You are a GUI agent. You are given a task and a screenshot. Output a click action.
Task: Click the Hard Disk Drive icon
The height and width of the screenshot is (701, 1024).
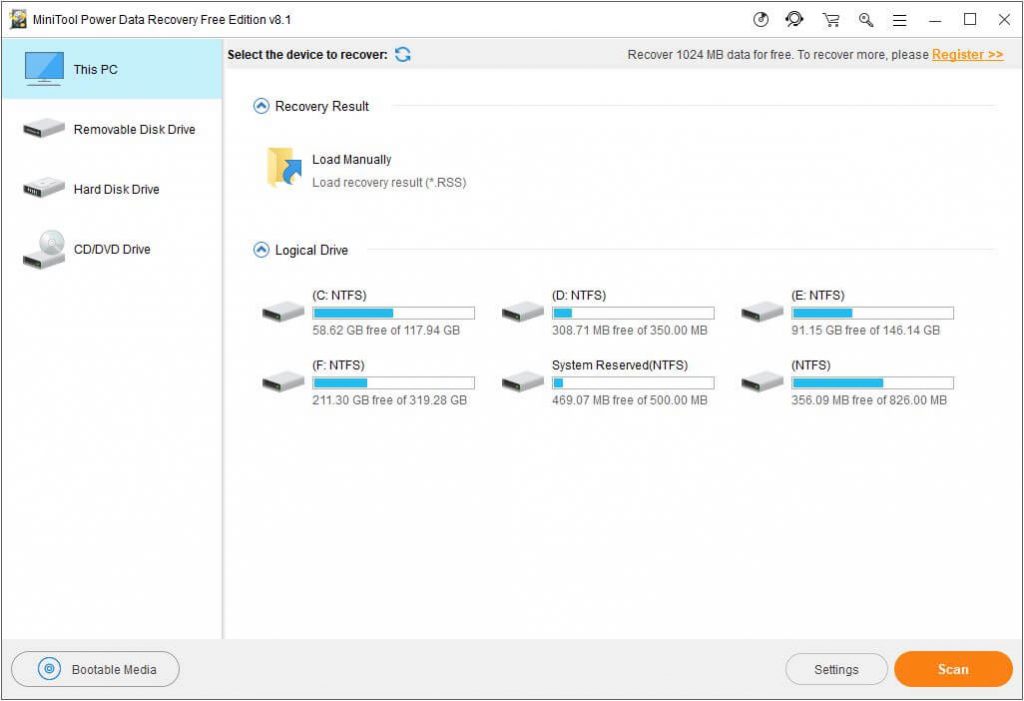click(44, 188)
